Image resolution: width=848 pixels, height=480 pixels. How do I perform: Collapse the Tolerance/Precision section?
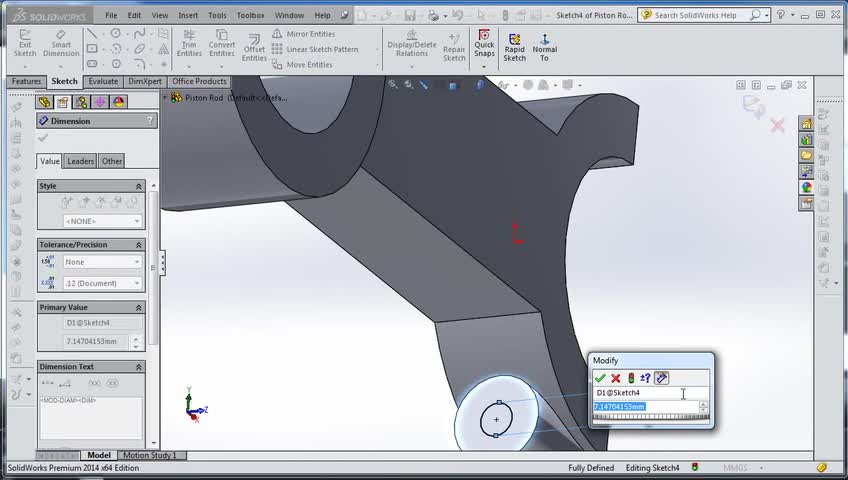138,245
